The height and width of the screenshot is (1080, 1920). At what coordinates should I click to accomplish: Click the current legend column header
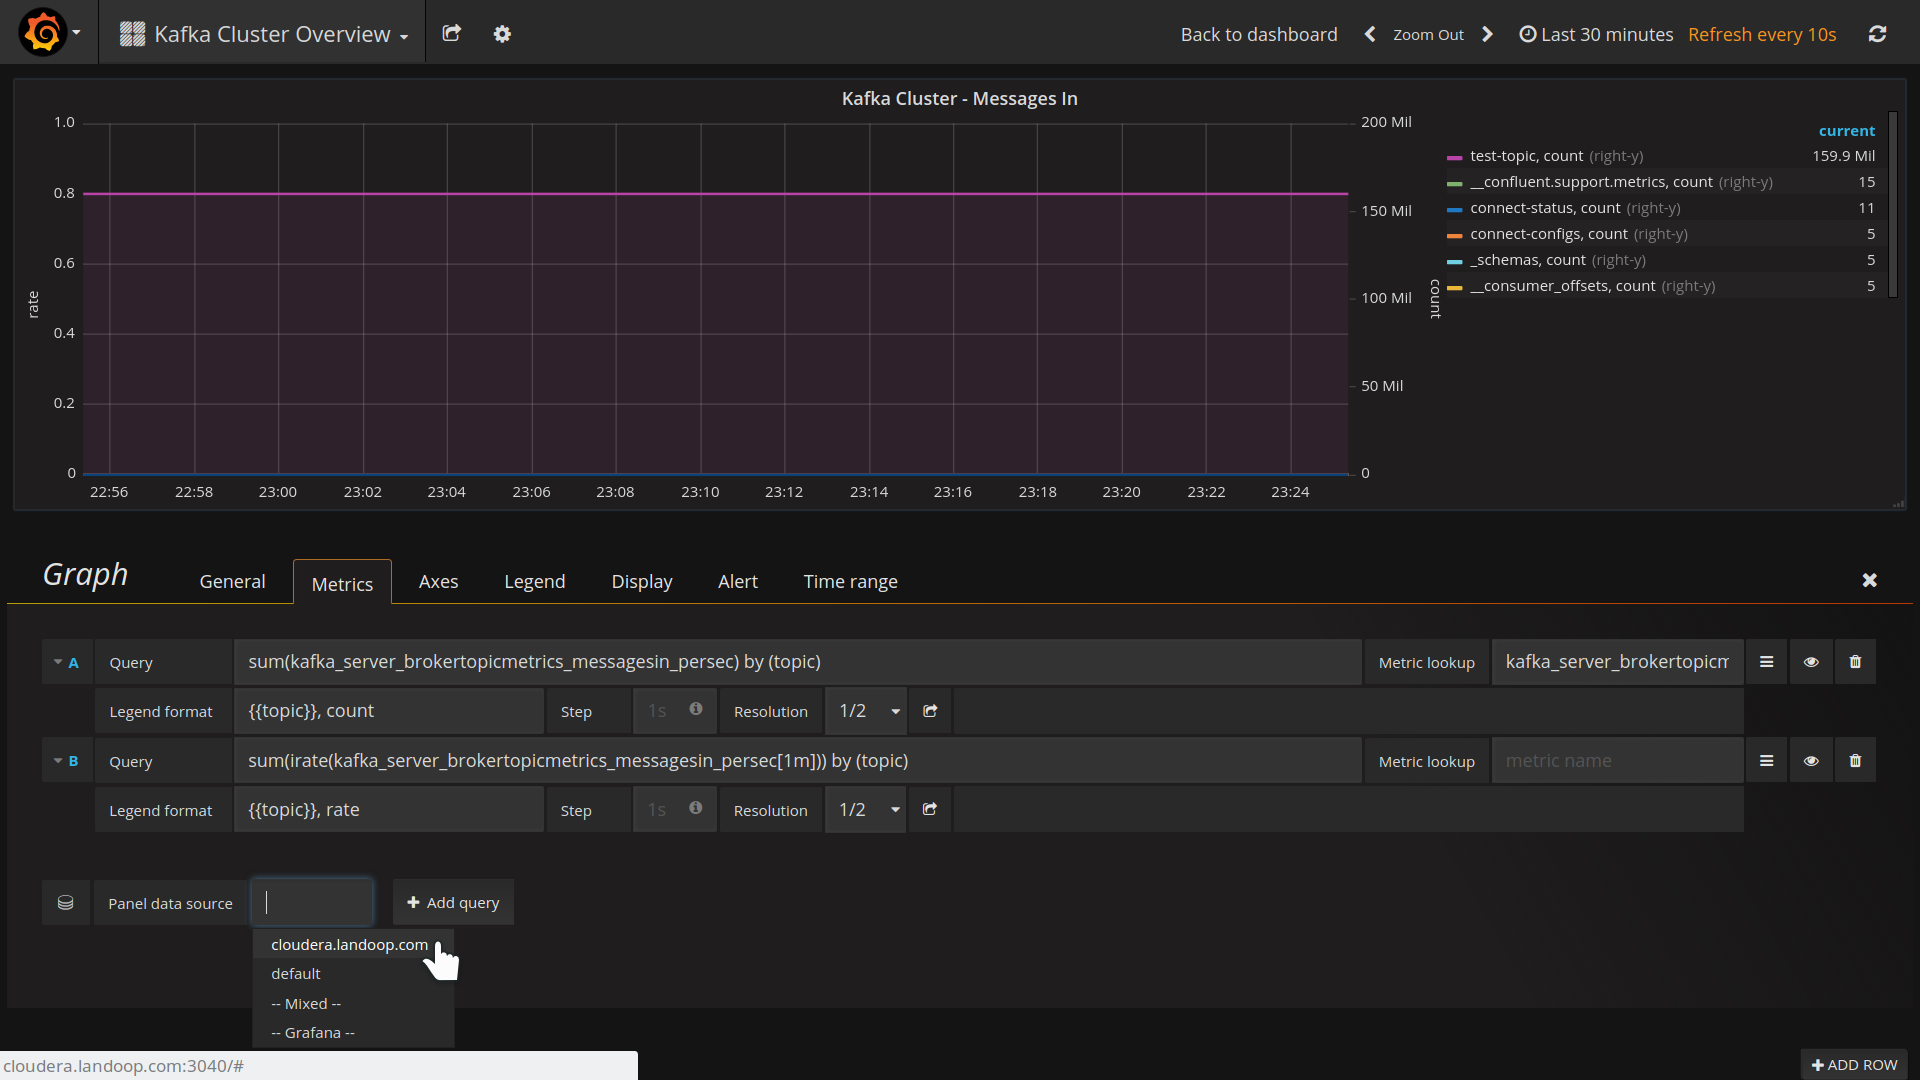point(1846,131)
